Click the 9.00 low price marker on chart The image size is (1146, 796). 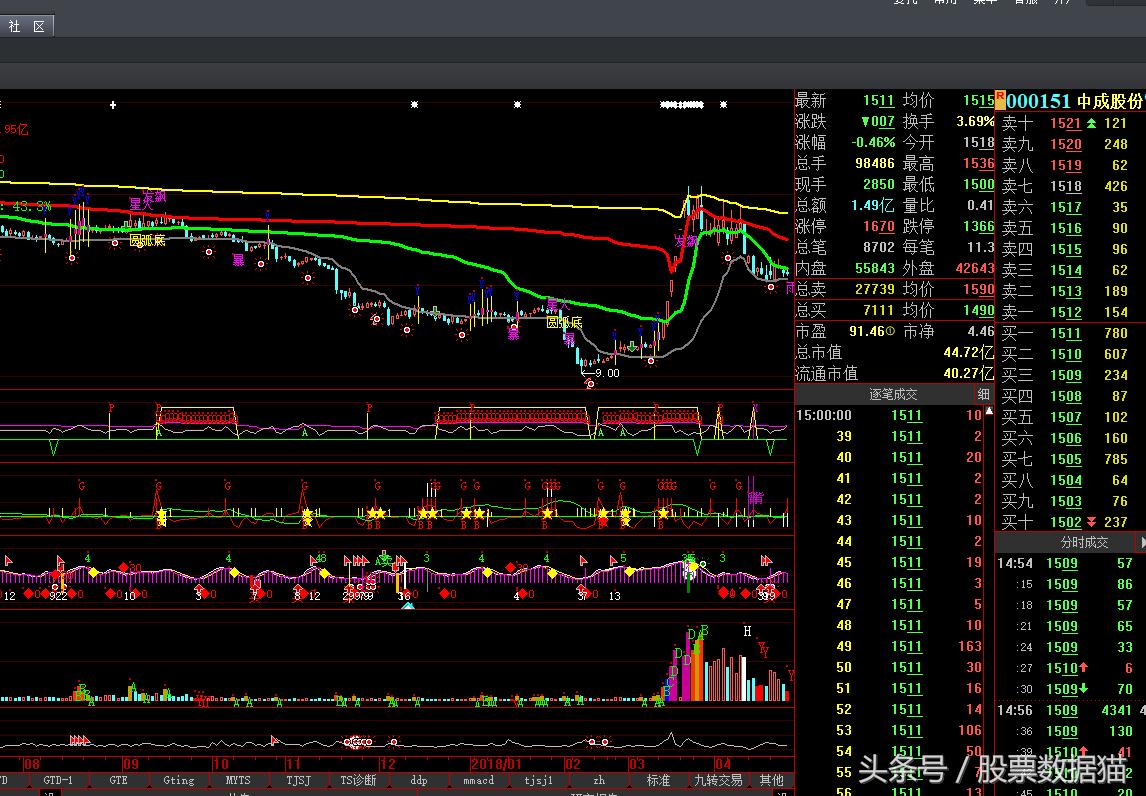tap(606, 373)
